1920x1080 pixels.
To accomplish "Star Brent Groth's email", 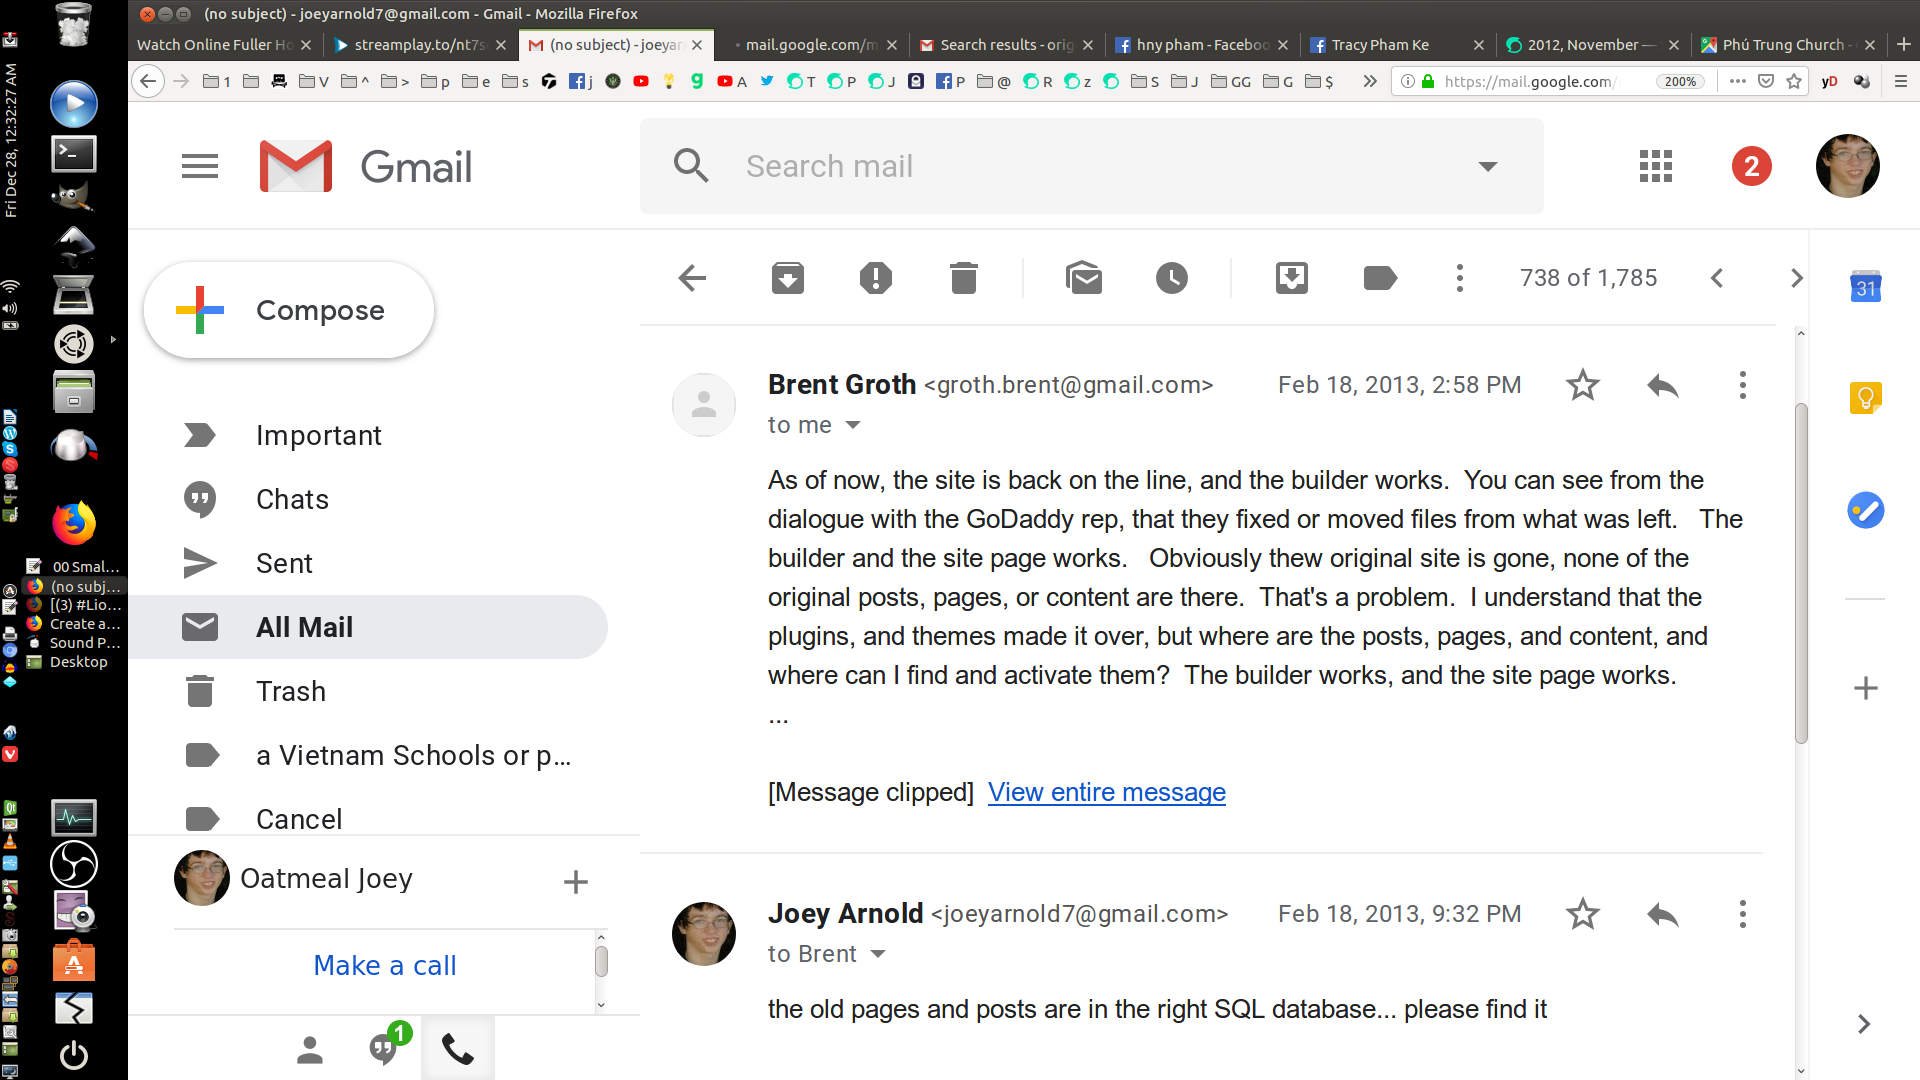I will tap(1582, 385).
